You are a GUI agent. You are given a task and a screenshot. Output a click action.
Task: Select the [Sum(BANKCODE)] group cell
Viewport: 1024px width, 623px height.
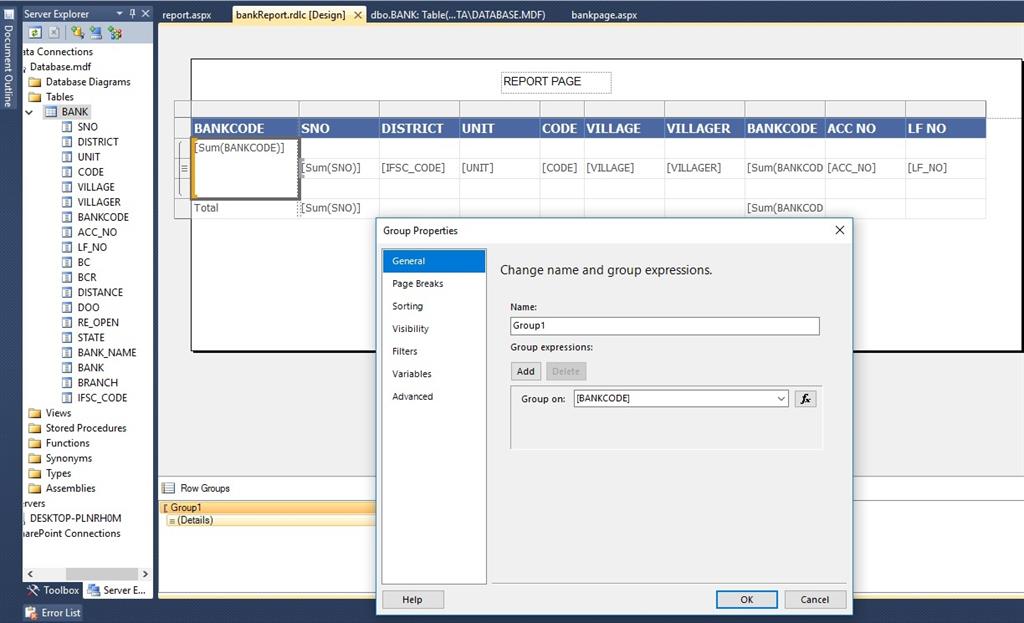(x=246, y=168)
